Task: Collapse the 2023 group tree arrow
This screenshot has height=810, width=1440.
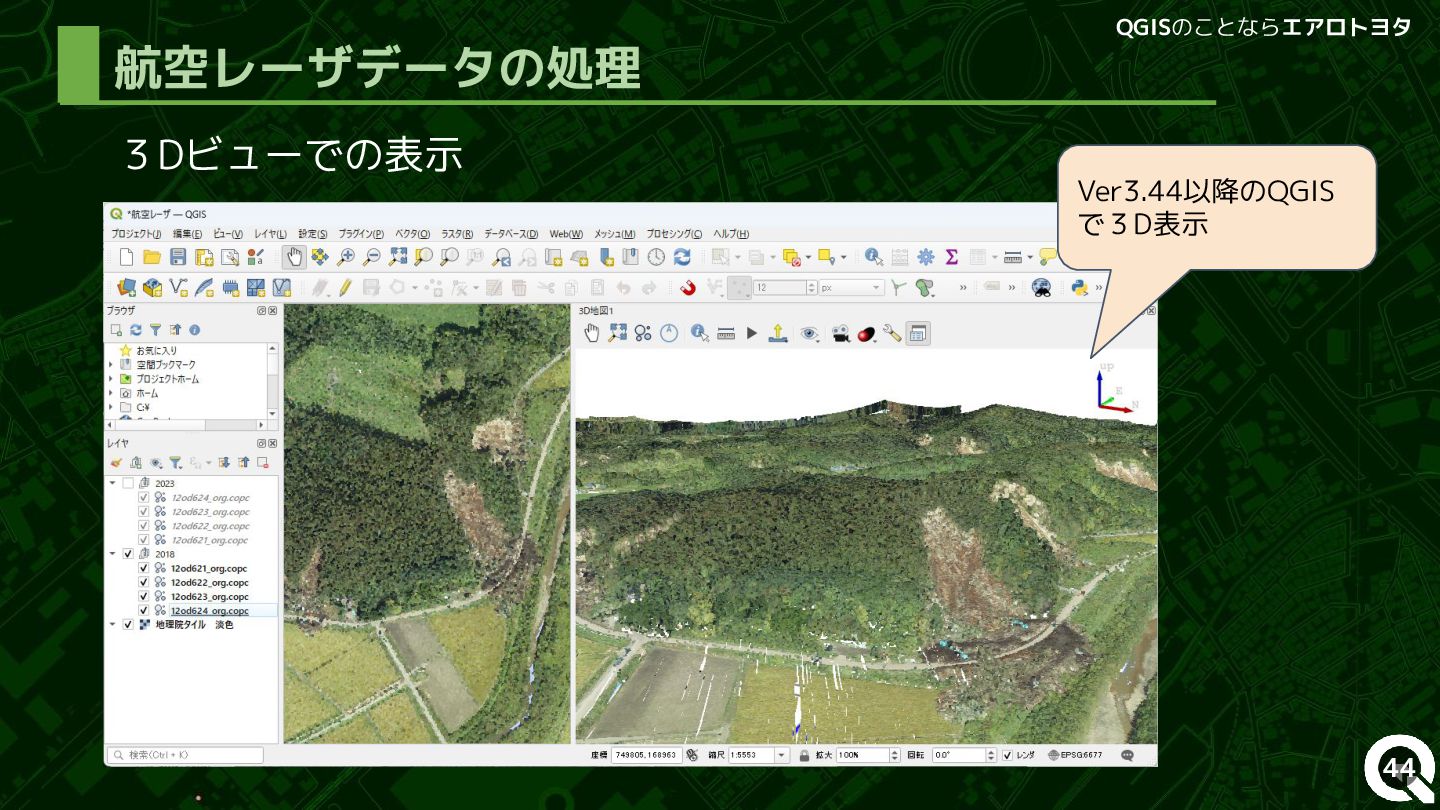Action: coord(113,483)
